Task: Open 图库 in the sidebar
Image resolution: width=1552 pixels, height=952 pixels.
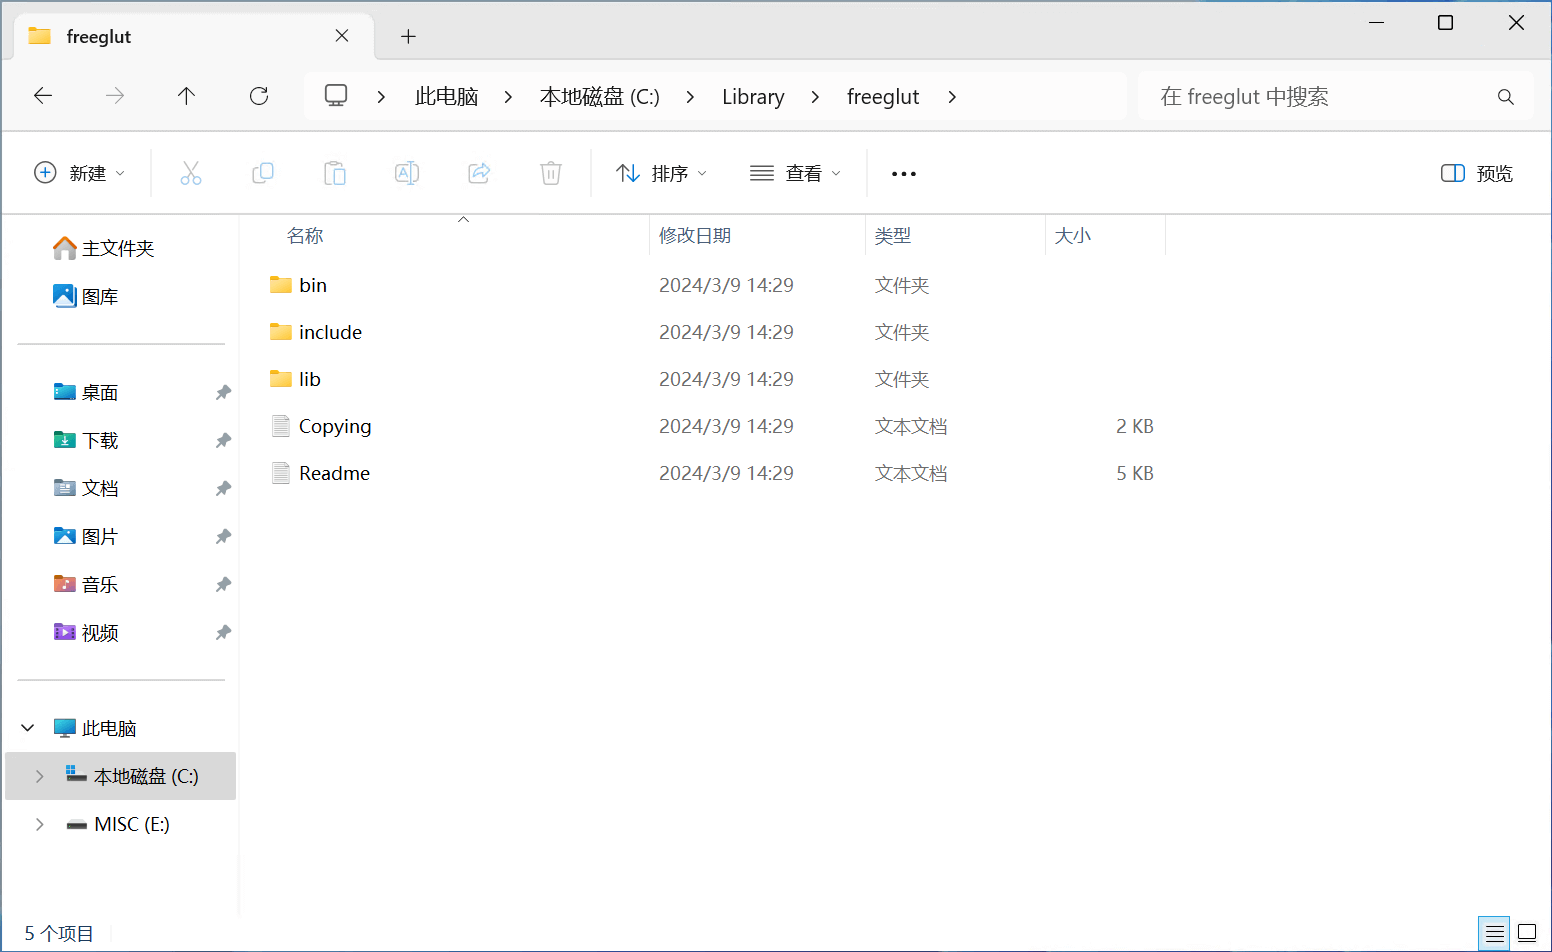Action: (x=87, y=296)
